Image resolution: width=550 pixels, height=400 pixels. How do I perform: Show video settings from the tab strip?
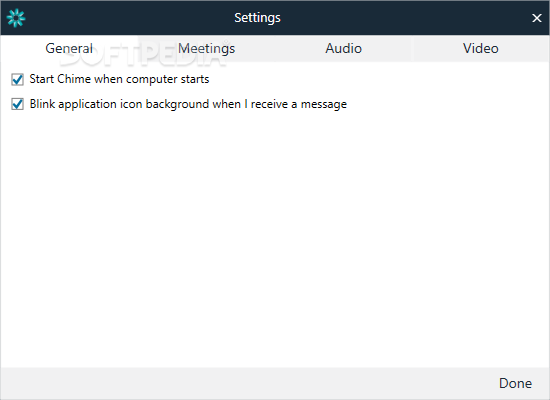pos(481,48)
